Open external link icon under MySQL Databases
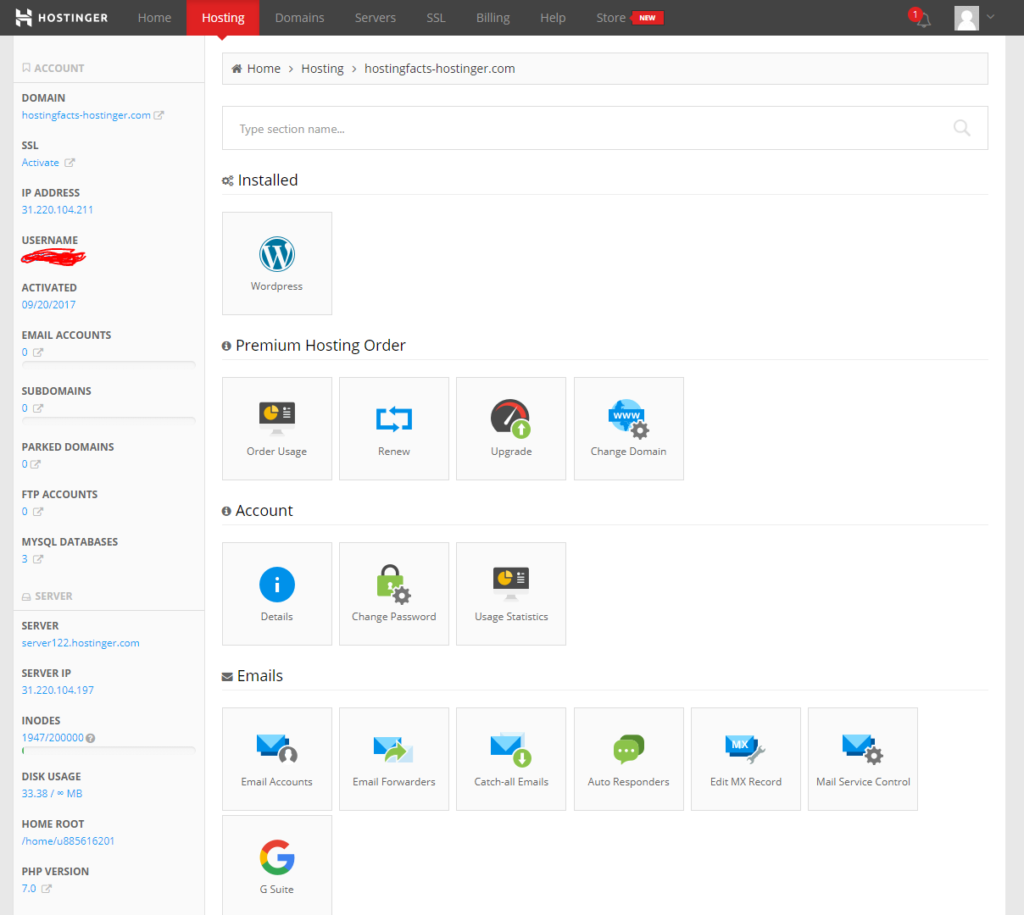This screenshot has width=1024, height=915. pyautogui.click(x=38, y=559)
